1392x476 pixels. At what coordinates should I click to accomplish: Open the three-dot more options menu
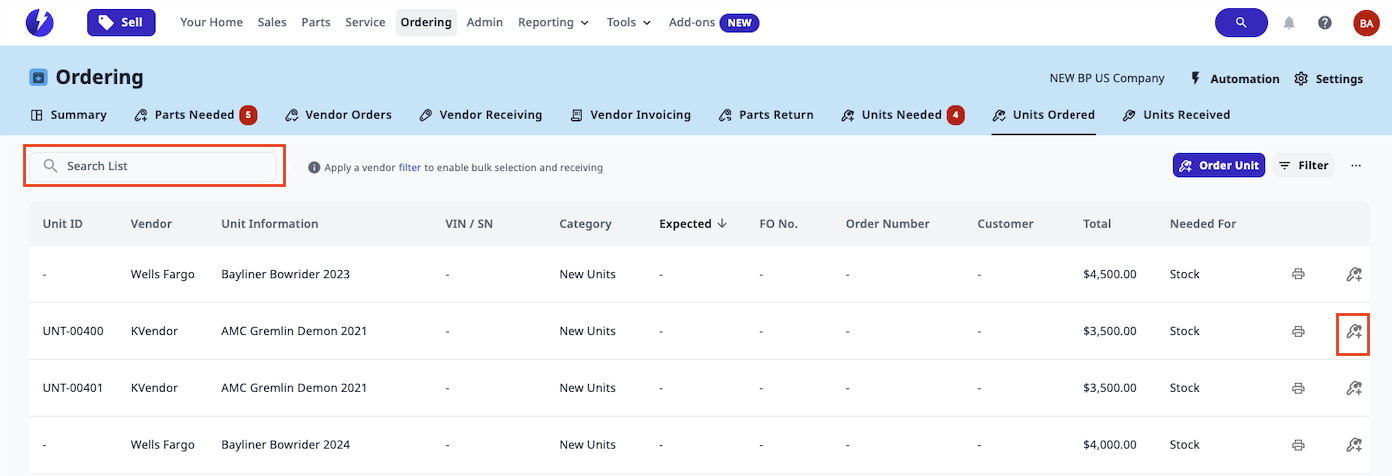[x=1356, y=166]
